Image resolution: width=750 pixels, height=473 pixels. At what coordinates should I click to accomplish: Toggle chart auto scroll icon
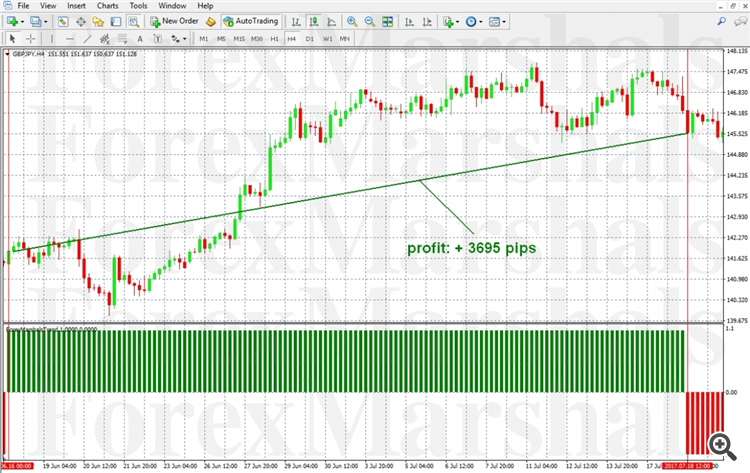[409, 22]
